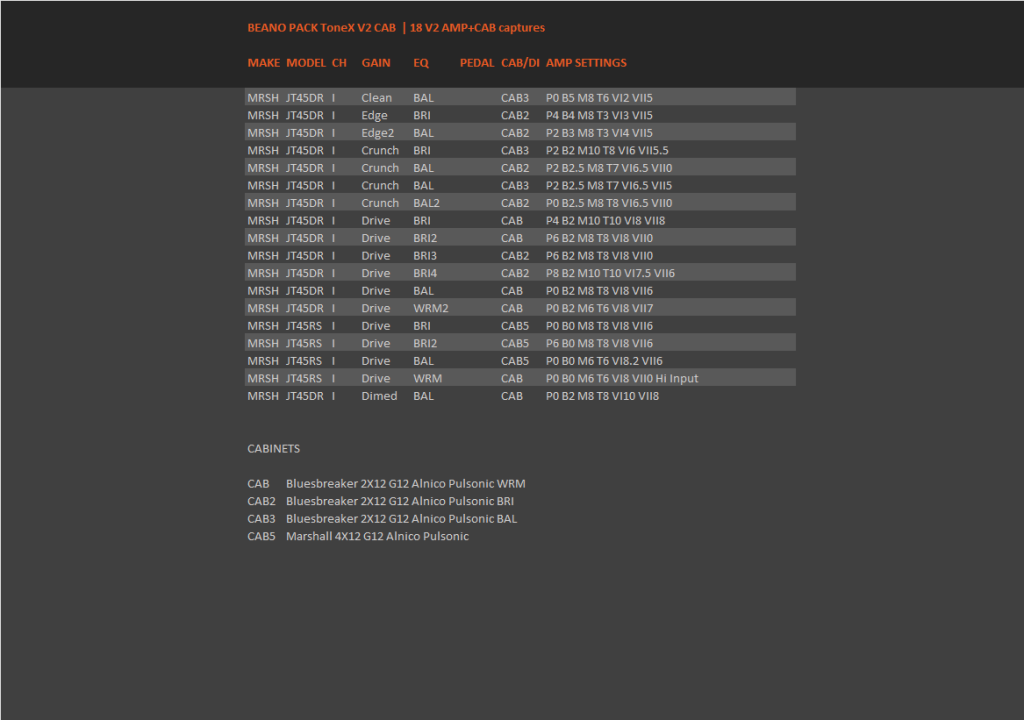The height and width of the screenshot is (720, 1024).
Task: Select Bluesbreaker 2X12 G12 Alnico Pulsonic BAL
Action: pos(401,519)
